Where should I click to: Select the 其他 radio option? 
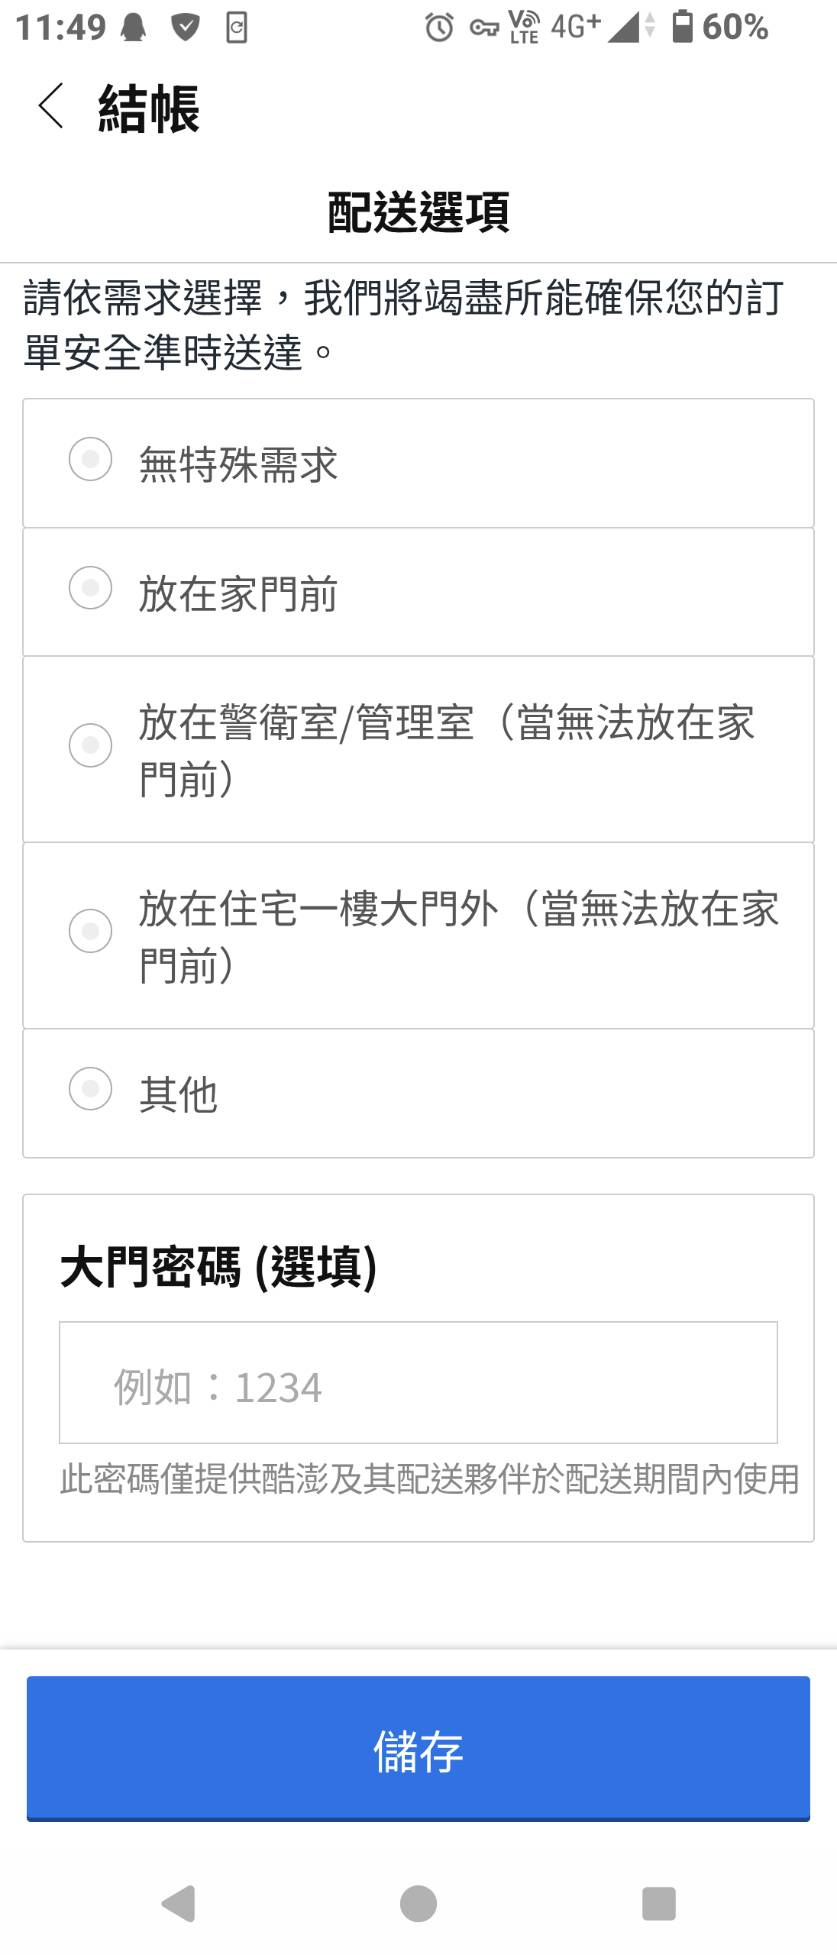(418, 1093)
